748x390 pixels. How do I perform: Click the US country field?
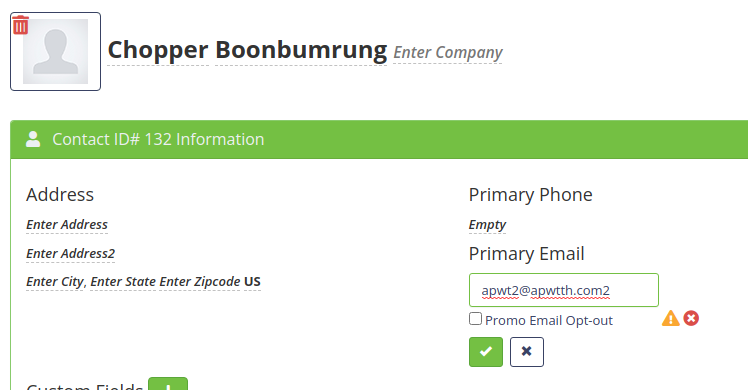[x=252, y=282]
